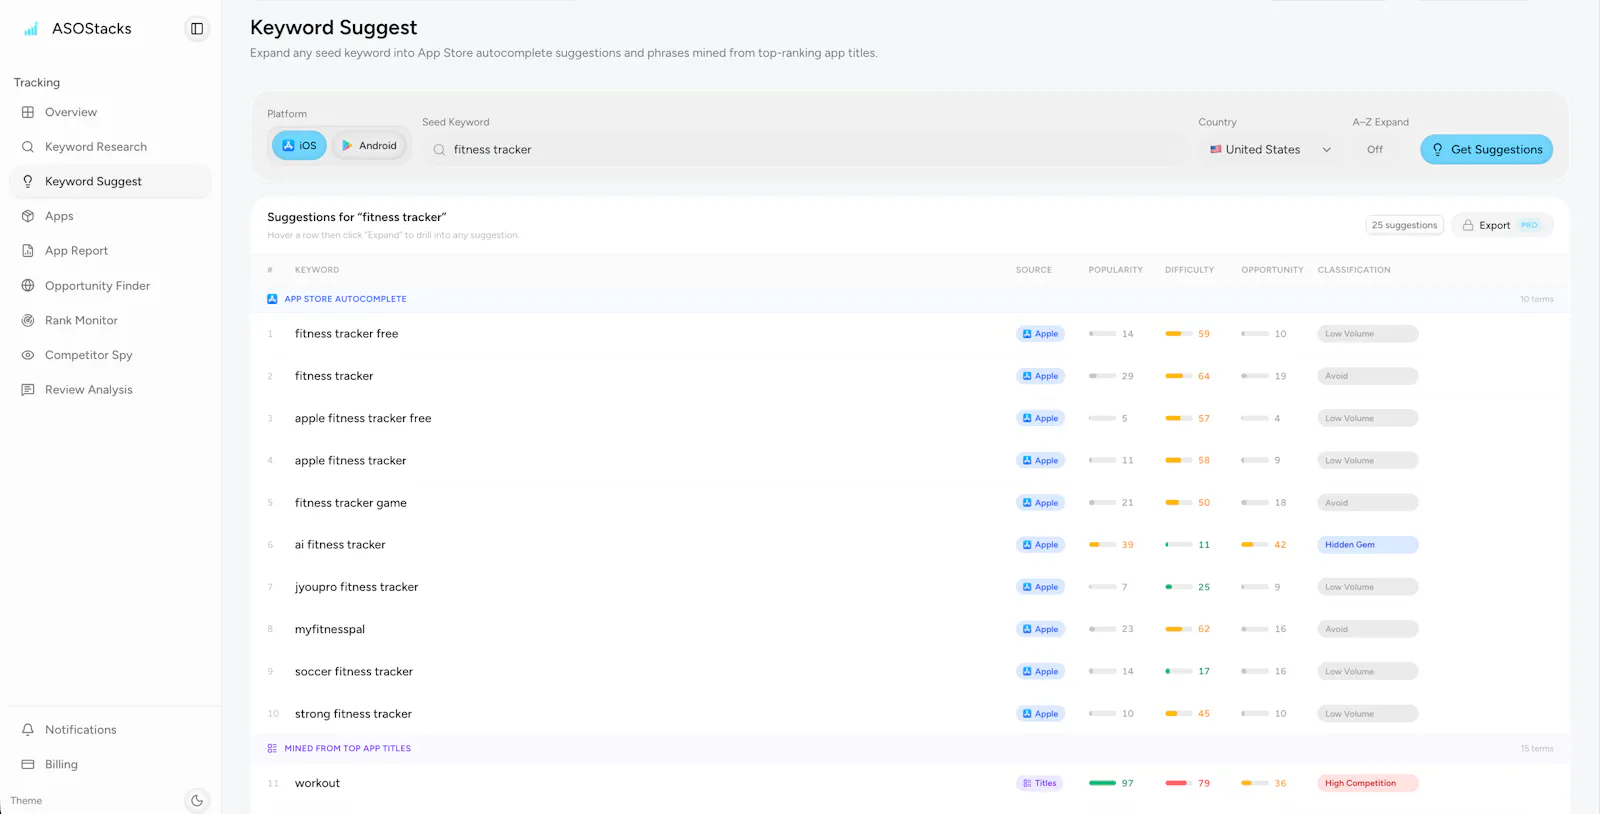Viewport: 1600px width, 814px height.
Task: Open Keyword Research page
Action: coord(110,147)
